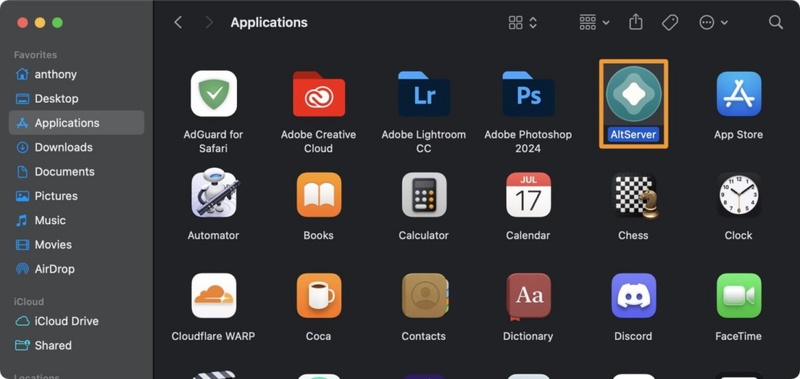
Task: Click the iCloud section header
Action: (29, 301)
